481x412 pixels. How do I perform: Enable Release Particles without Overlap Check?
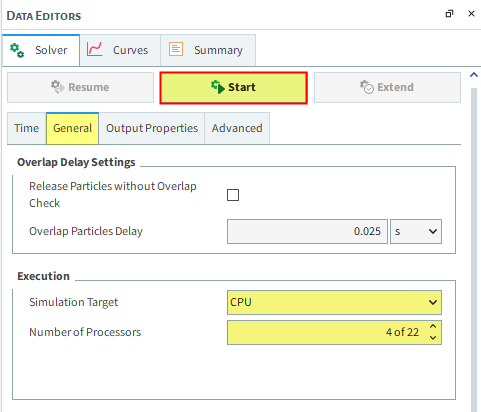(x=233, y=195)
